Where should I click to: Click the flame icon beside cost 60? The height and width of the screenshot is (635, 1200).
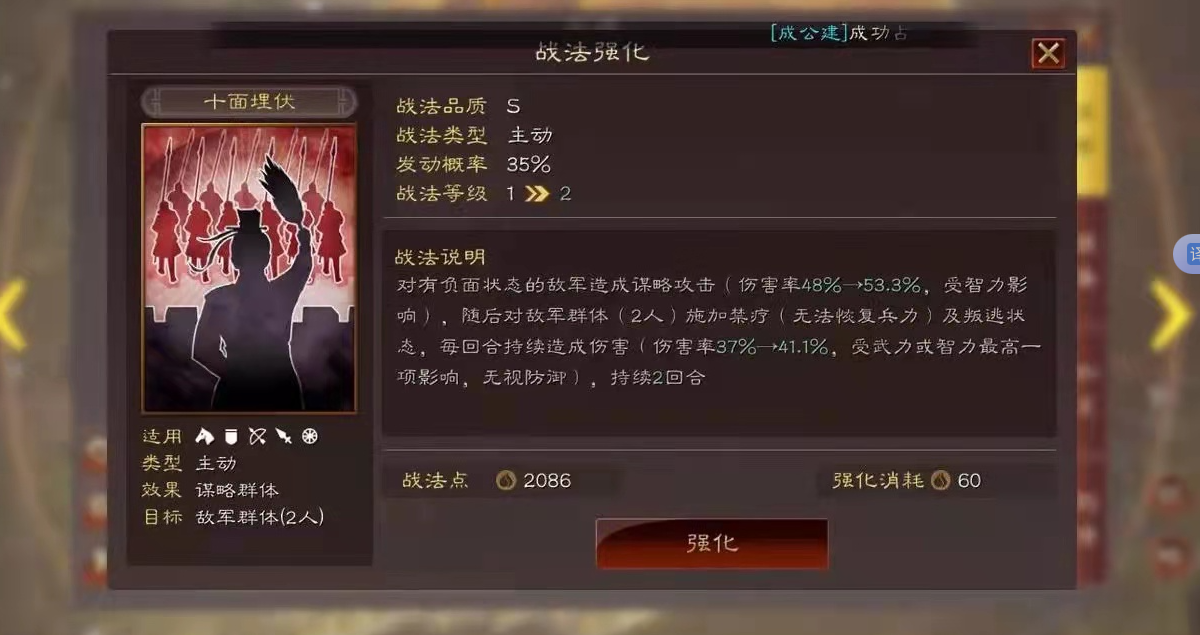tap(940, 481)
